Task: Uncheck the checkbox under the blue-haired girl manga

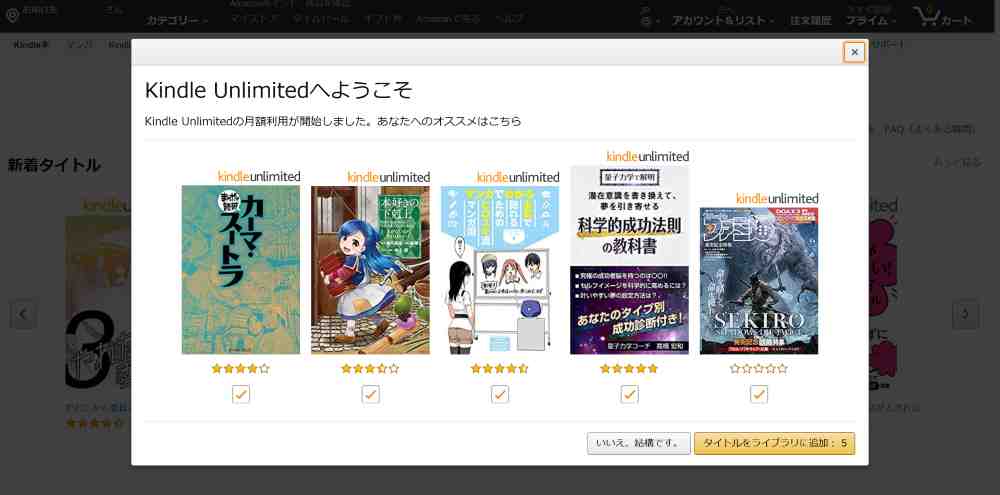Action: click(x=371, y=394)
